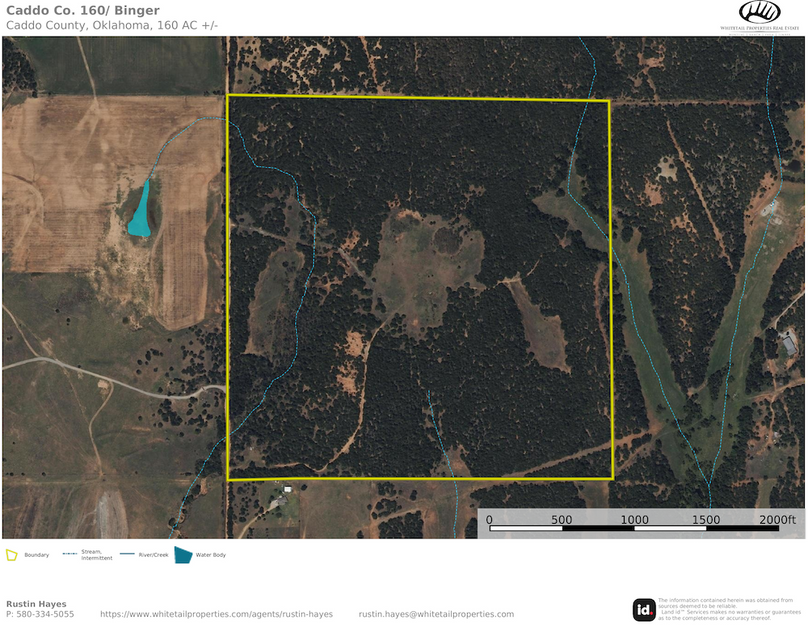Click the Boundary legend label text
This screenshot has height=625, width=808.
[37, 555]
